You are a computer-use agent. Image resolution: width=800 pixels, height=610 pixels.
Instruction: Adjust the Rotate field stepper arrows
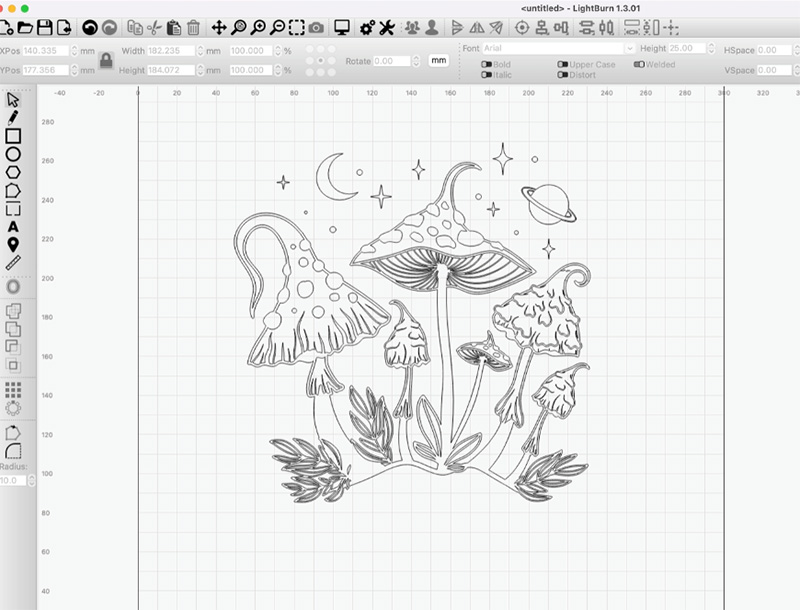[416, 61]
